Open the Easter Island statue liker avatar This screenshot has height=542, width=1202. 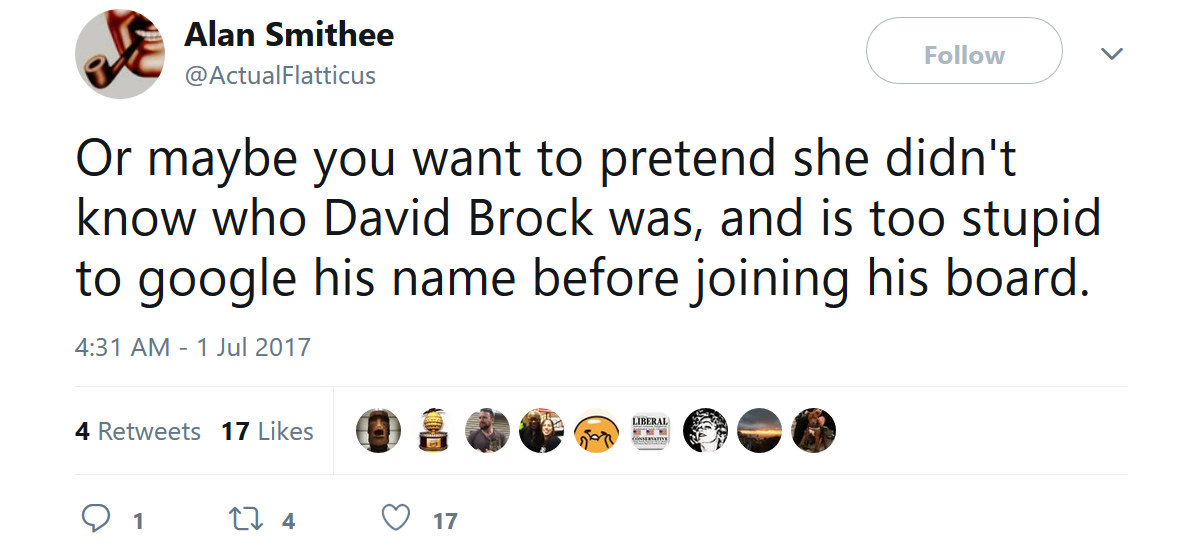click(x=379, y=431)
